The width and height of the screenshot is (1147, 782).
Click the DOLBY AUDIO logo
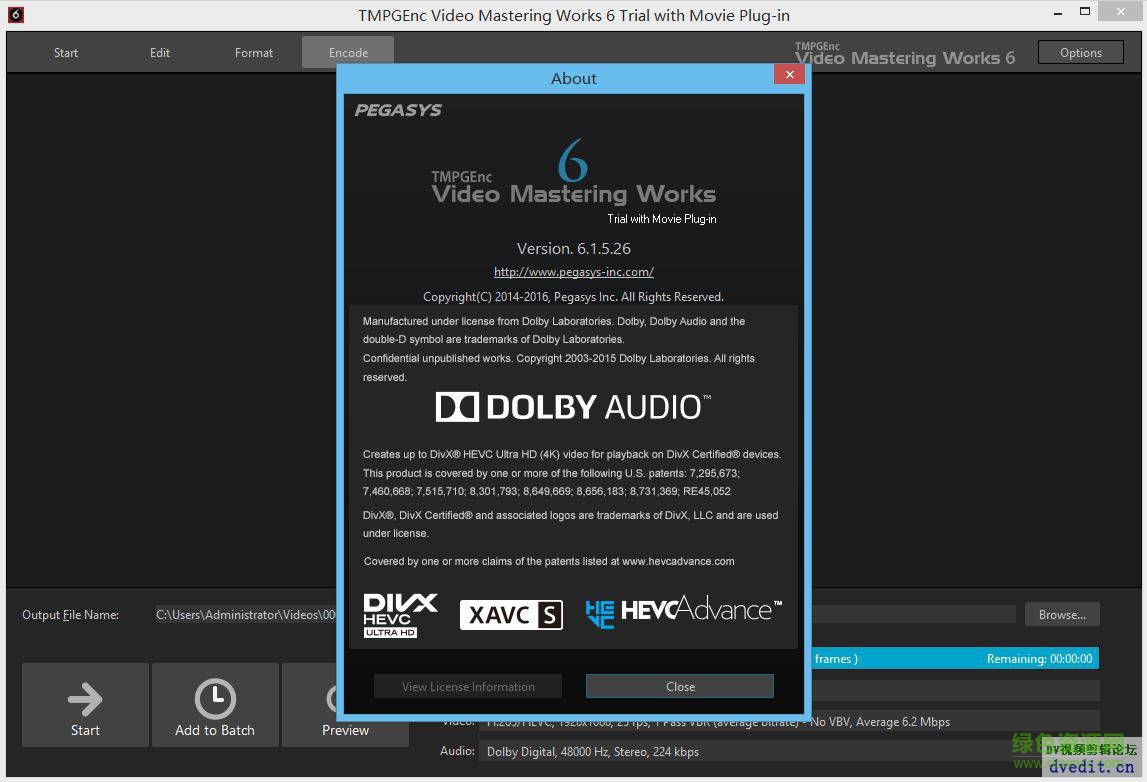(573, 406)
